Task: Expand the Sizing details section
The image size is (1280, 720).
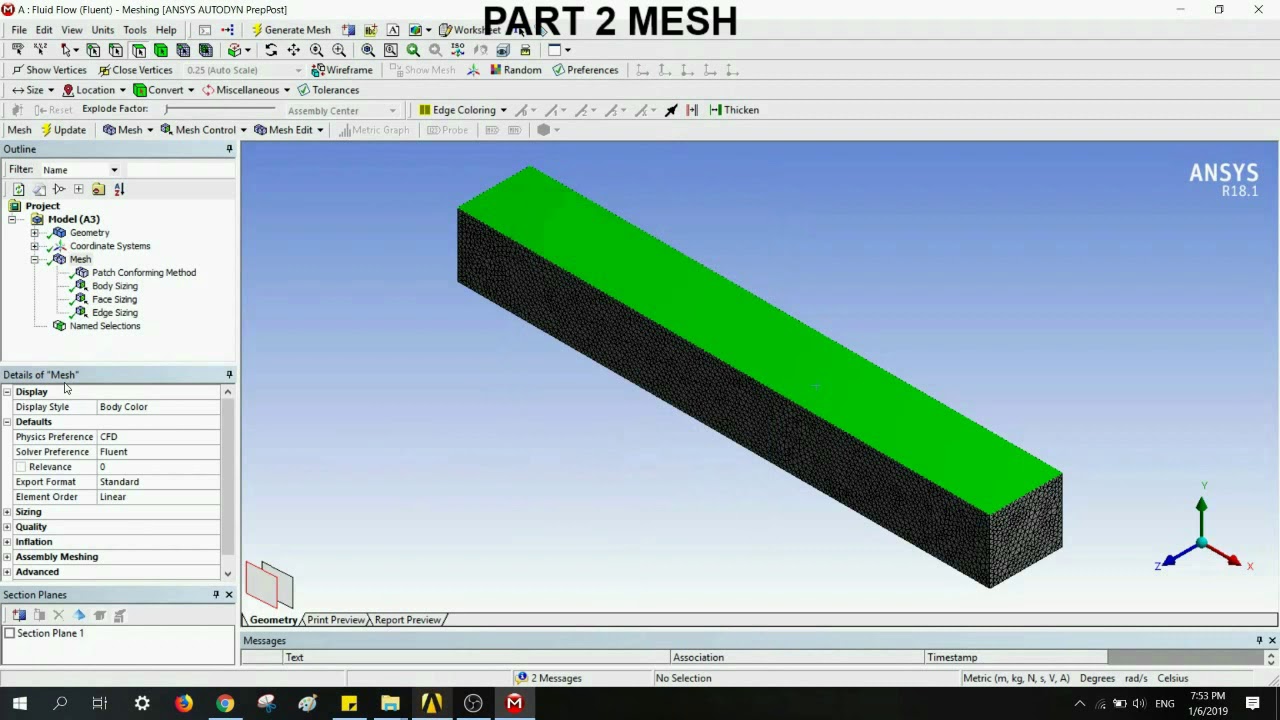Action: point(7,512)
